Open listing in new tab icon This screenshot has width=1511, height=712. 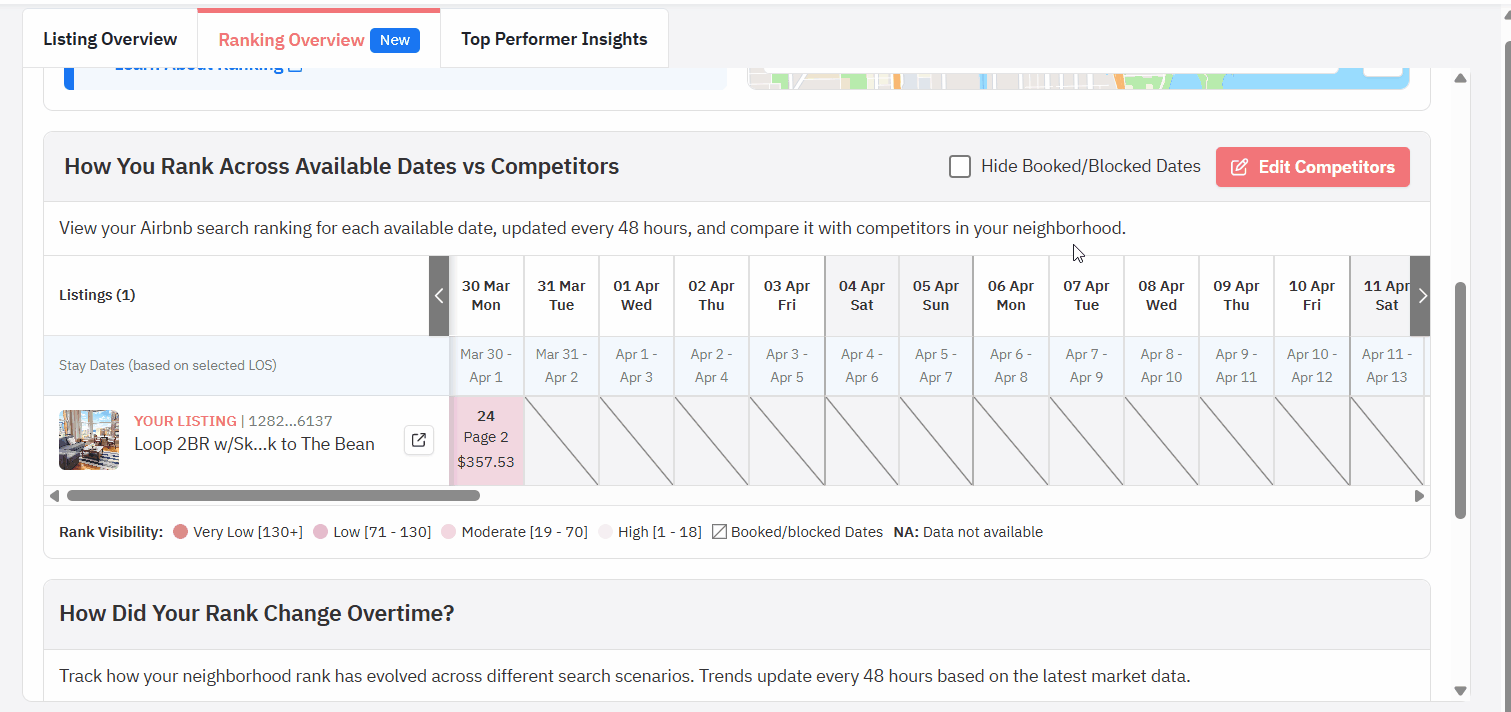(419, 440)
